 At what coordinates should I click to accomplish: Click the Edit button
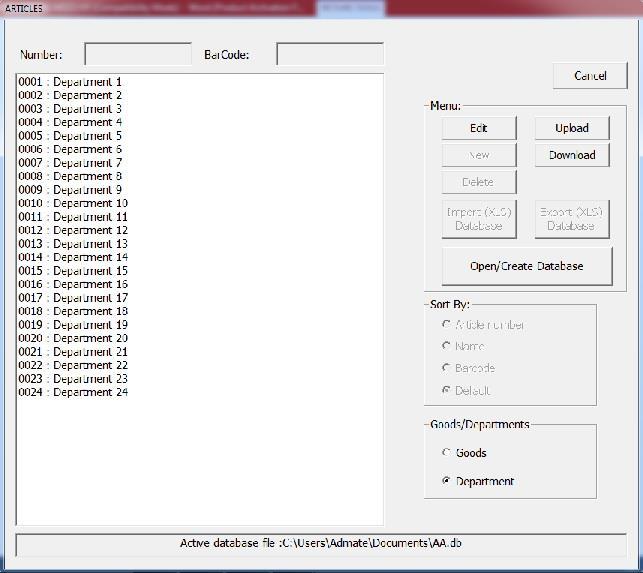coord(479,128)
